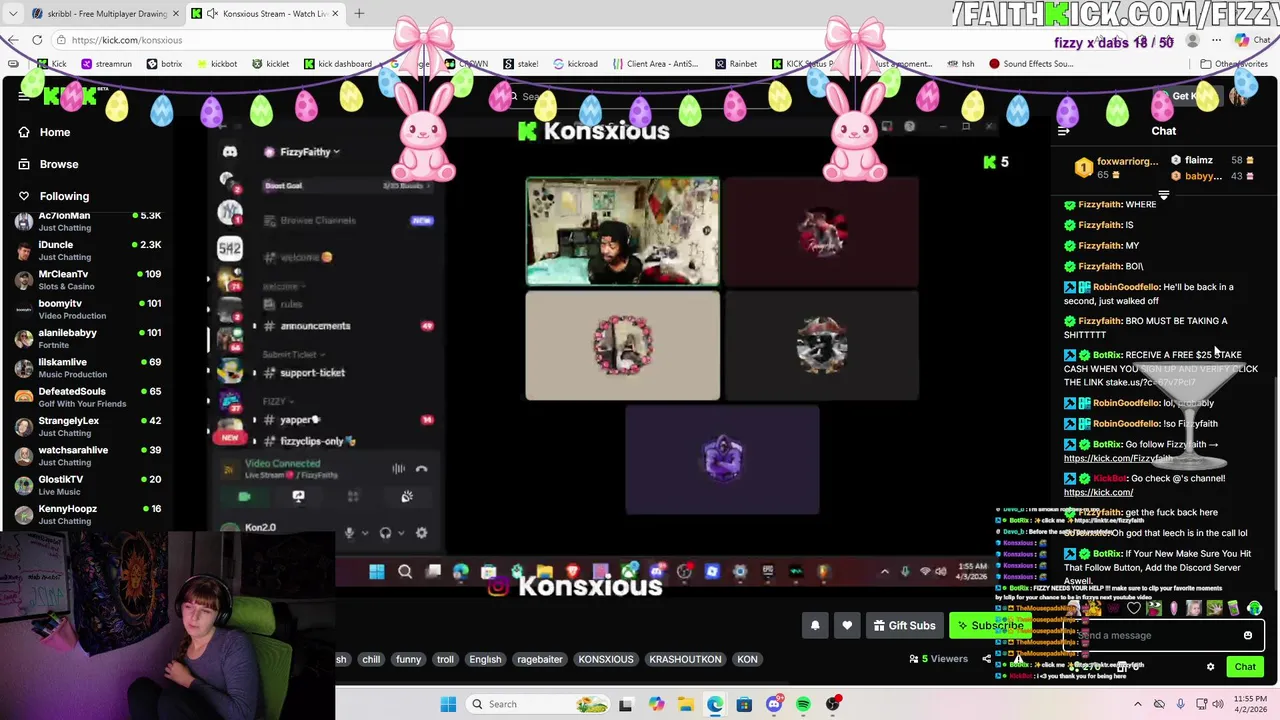This screenshot has width=1280, height=720.
Task: Select StrangelyLex in following list
Action: click(88, 426)
